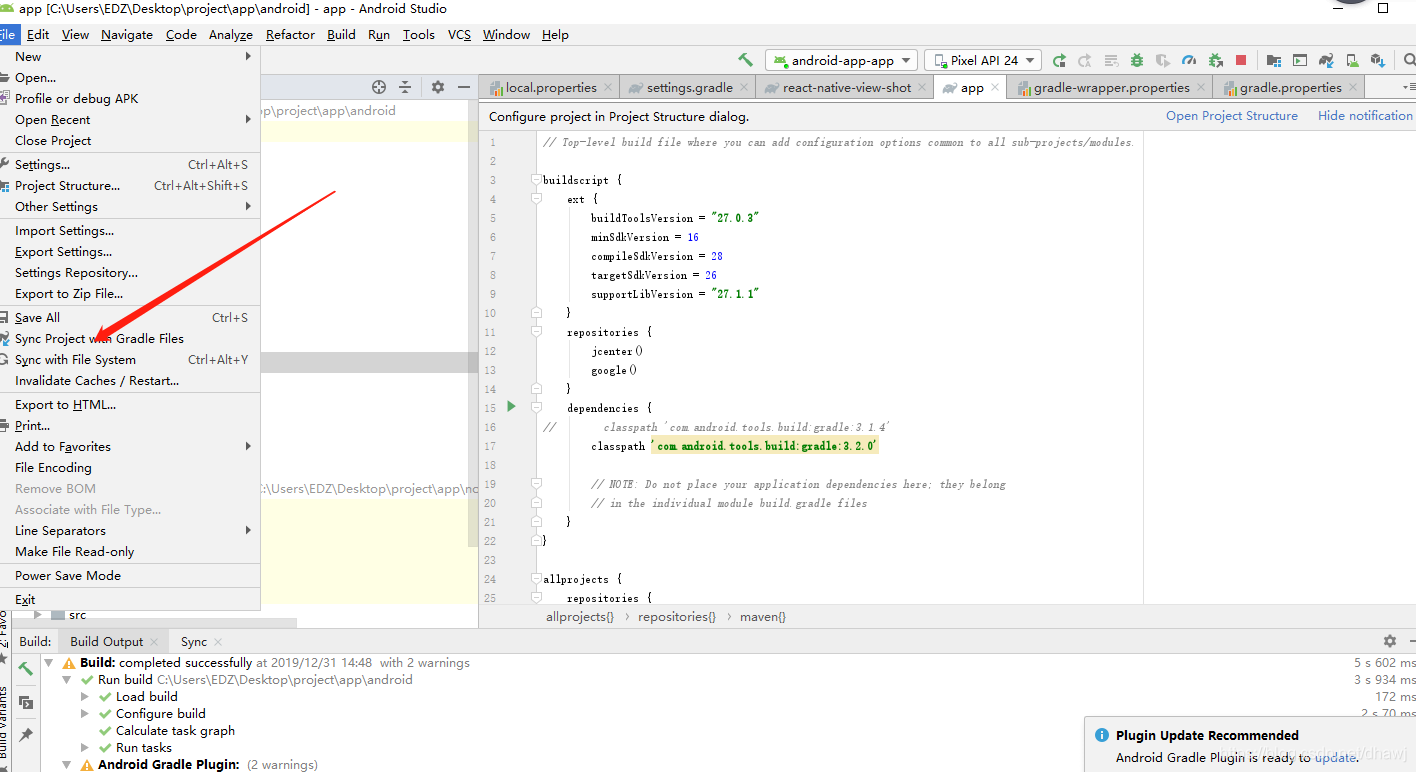Click the run gutter arrow beside dependencies
The width and height of the screenshot is (1416, 772).
click(511, 407)
